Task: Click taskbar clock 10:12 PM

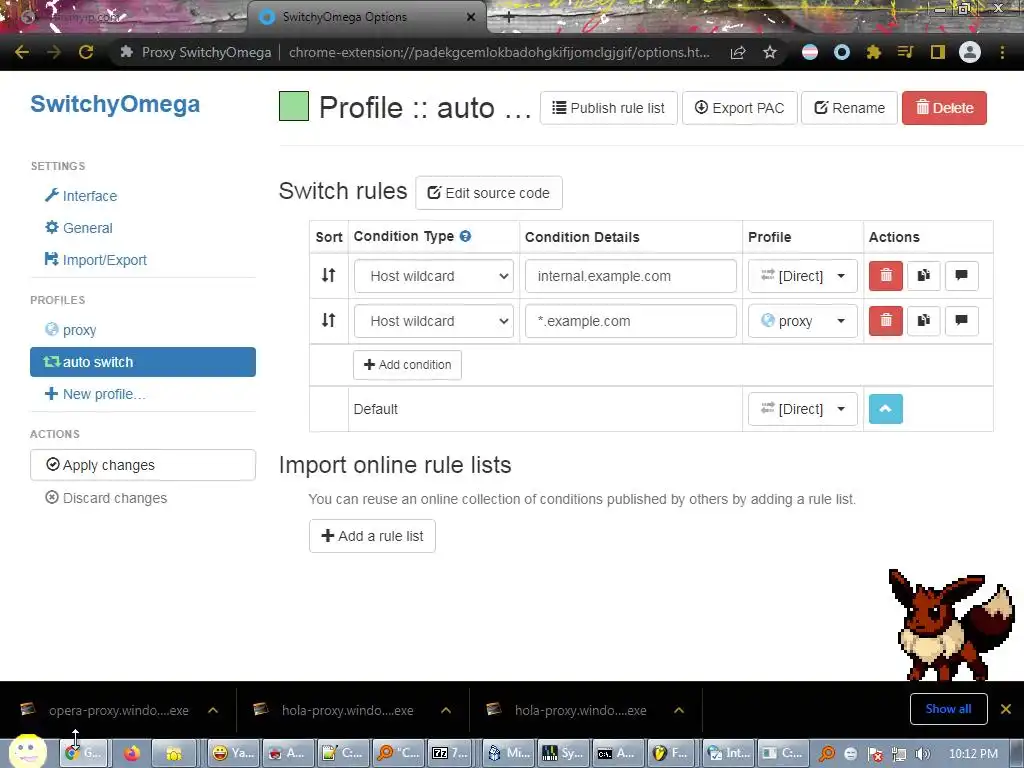Action: (x=973, y=754)
